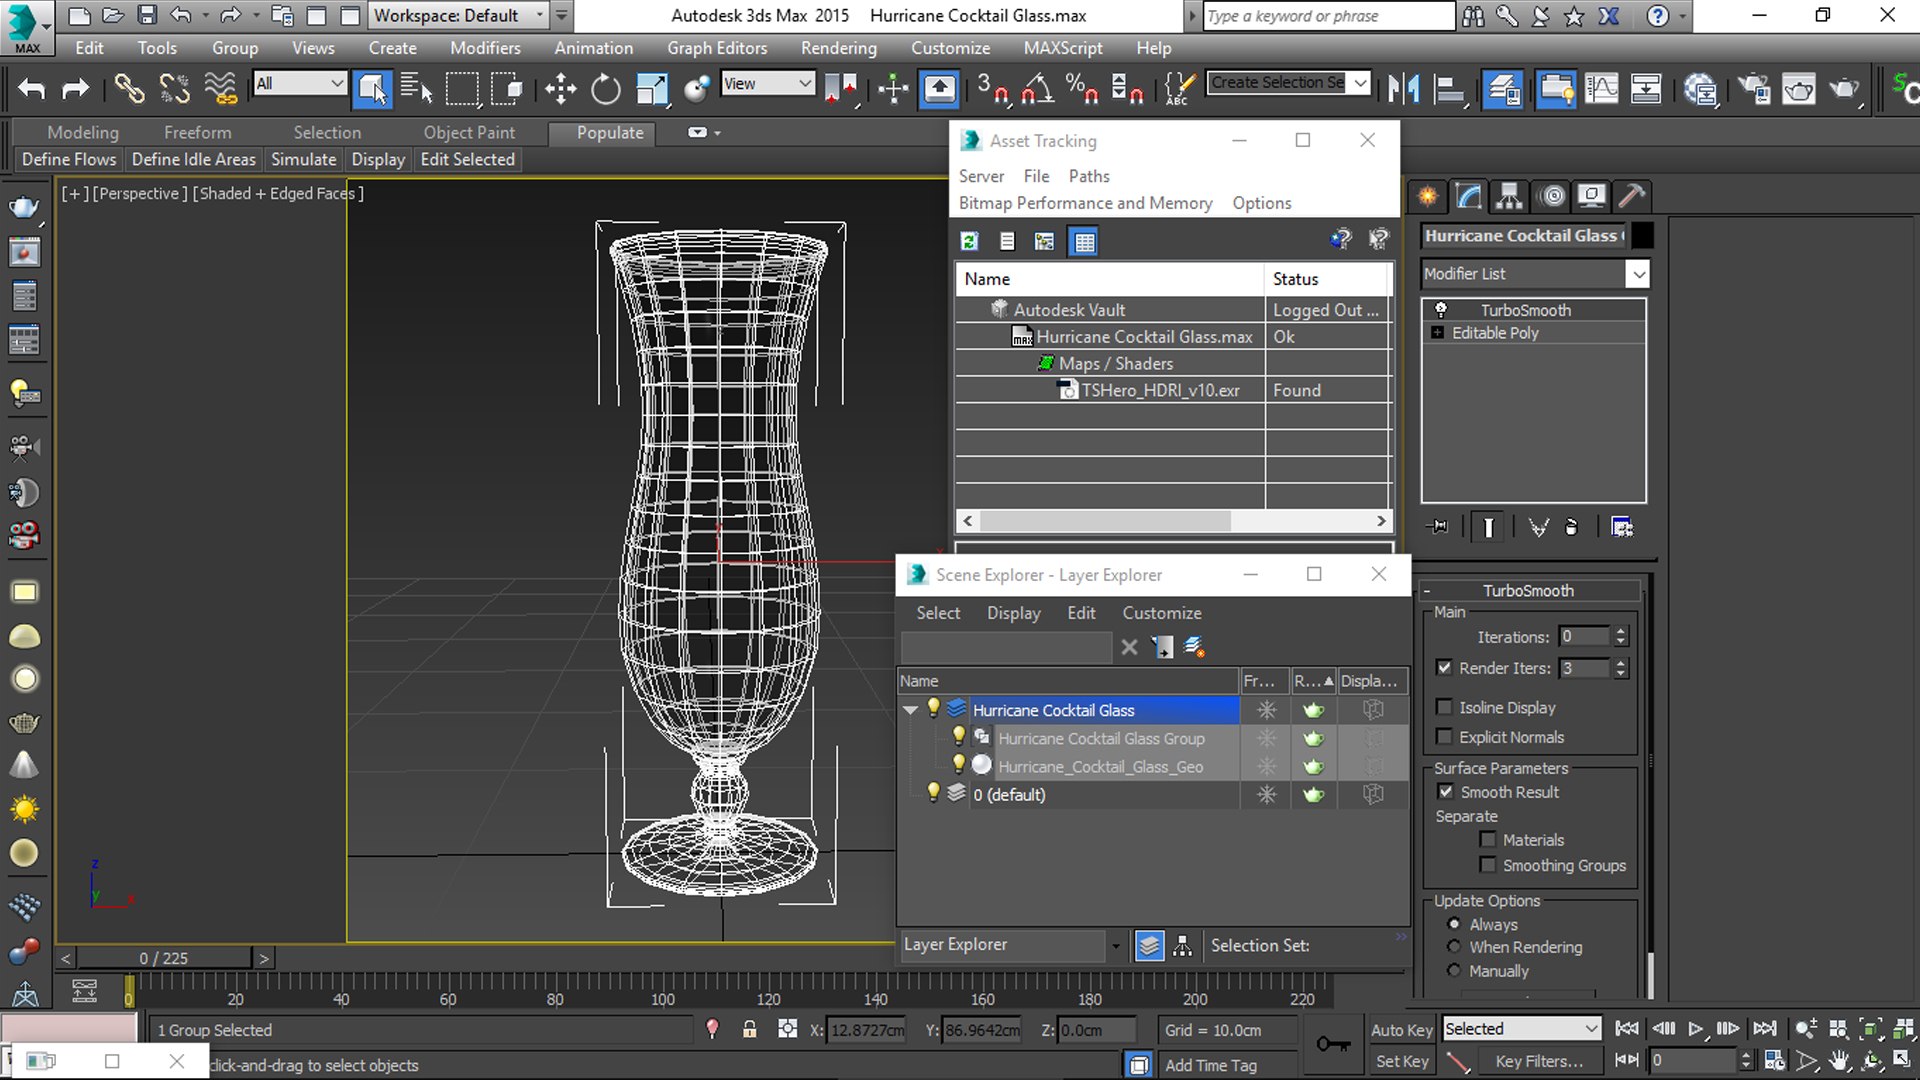
Task: Click Refresh icon in Asset Tracking
Action: [969, 241]
